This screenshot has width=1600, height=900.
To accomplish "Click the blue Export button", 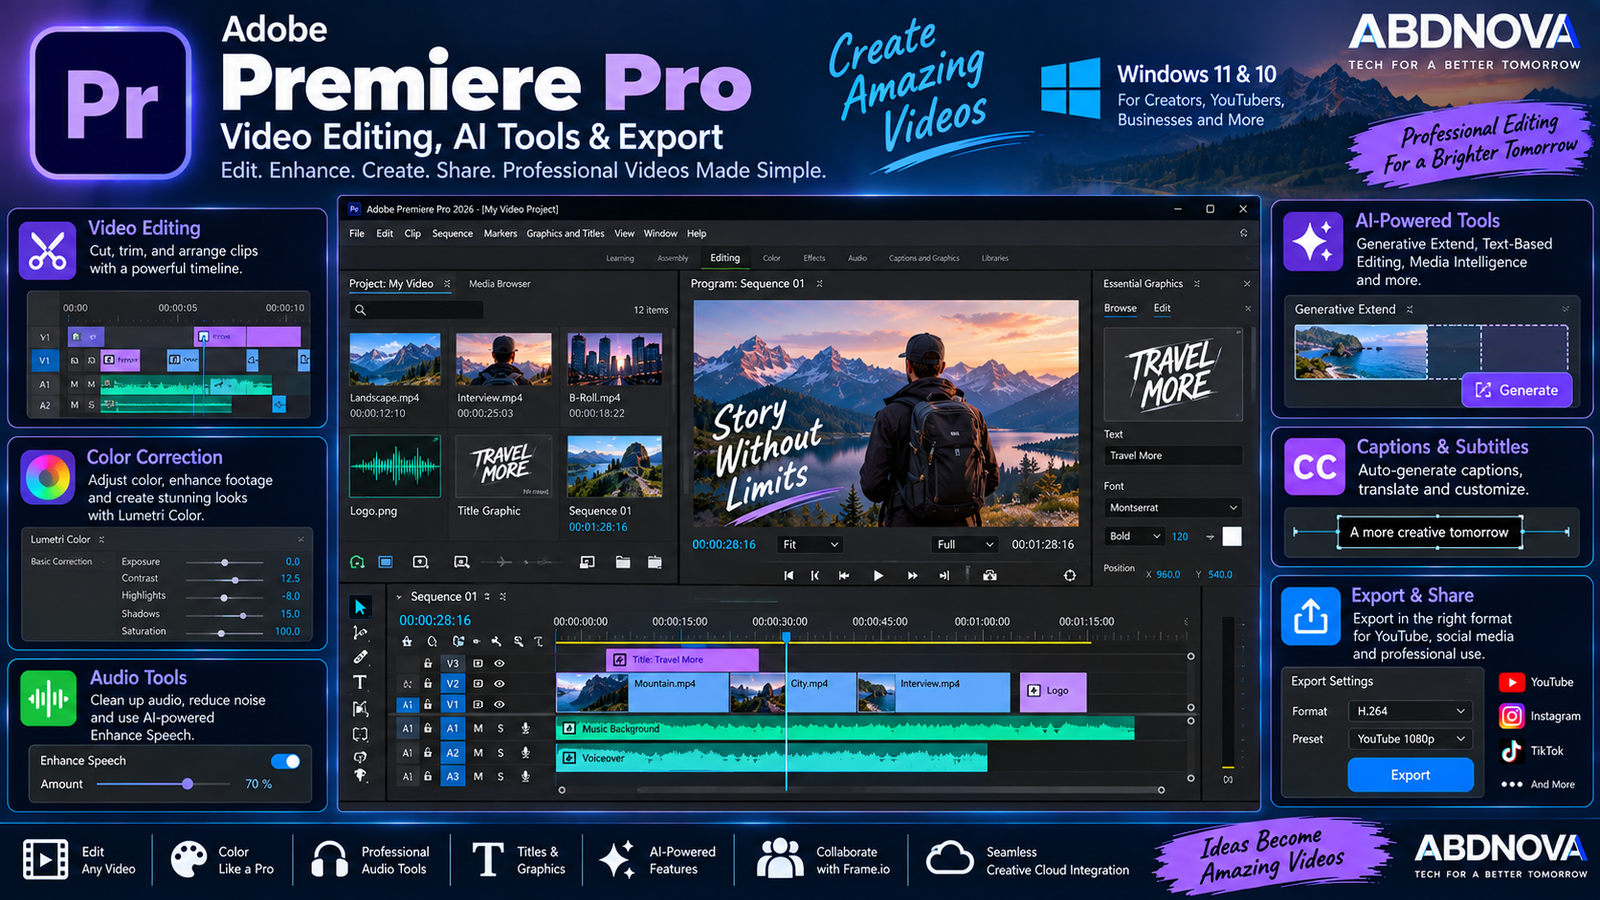I will [1410, 775].
